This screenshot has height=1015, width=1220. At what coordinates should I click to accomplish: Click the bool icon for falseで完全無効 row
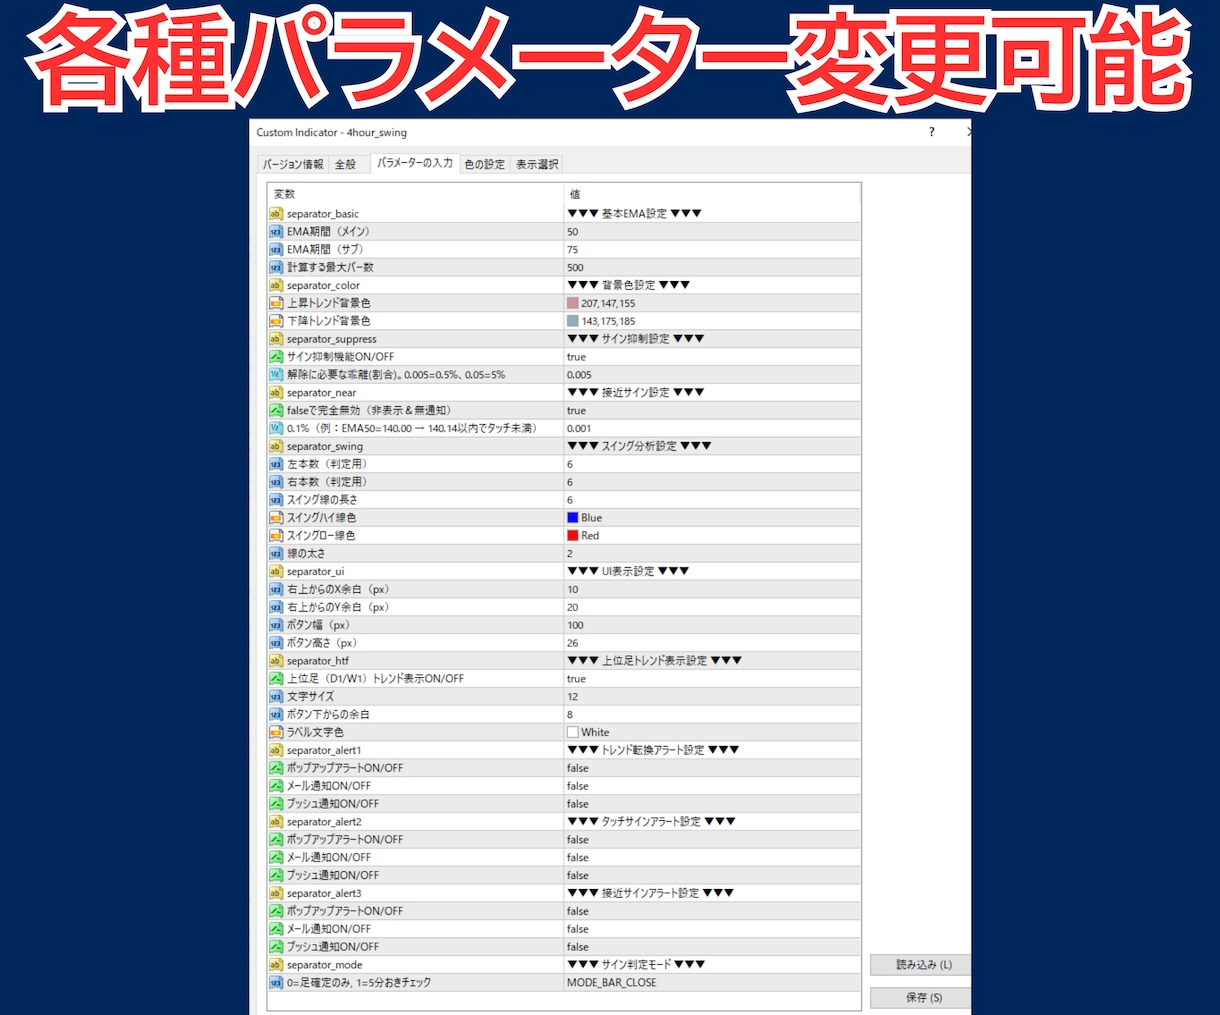276,411
